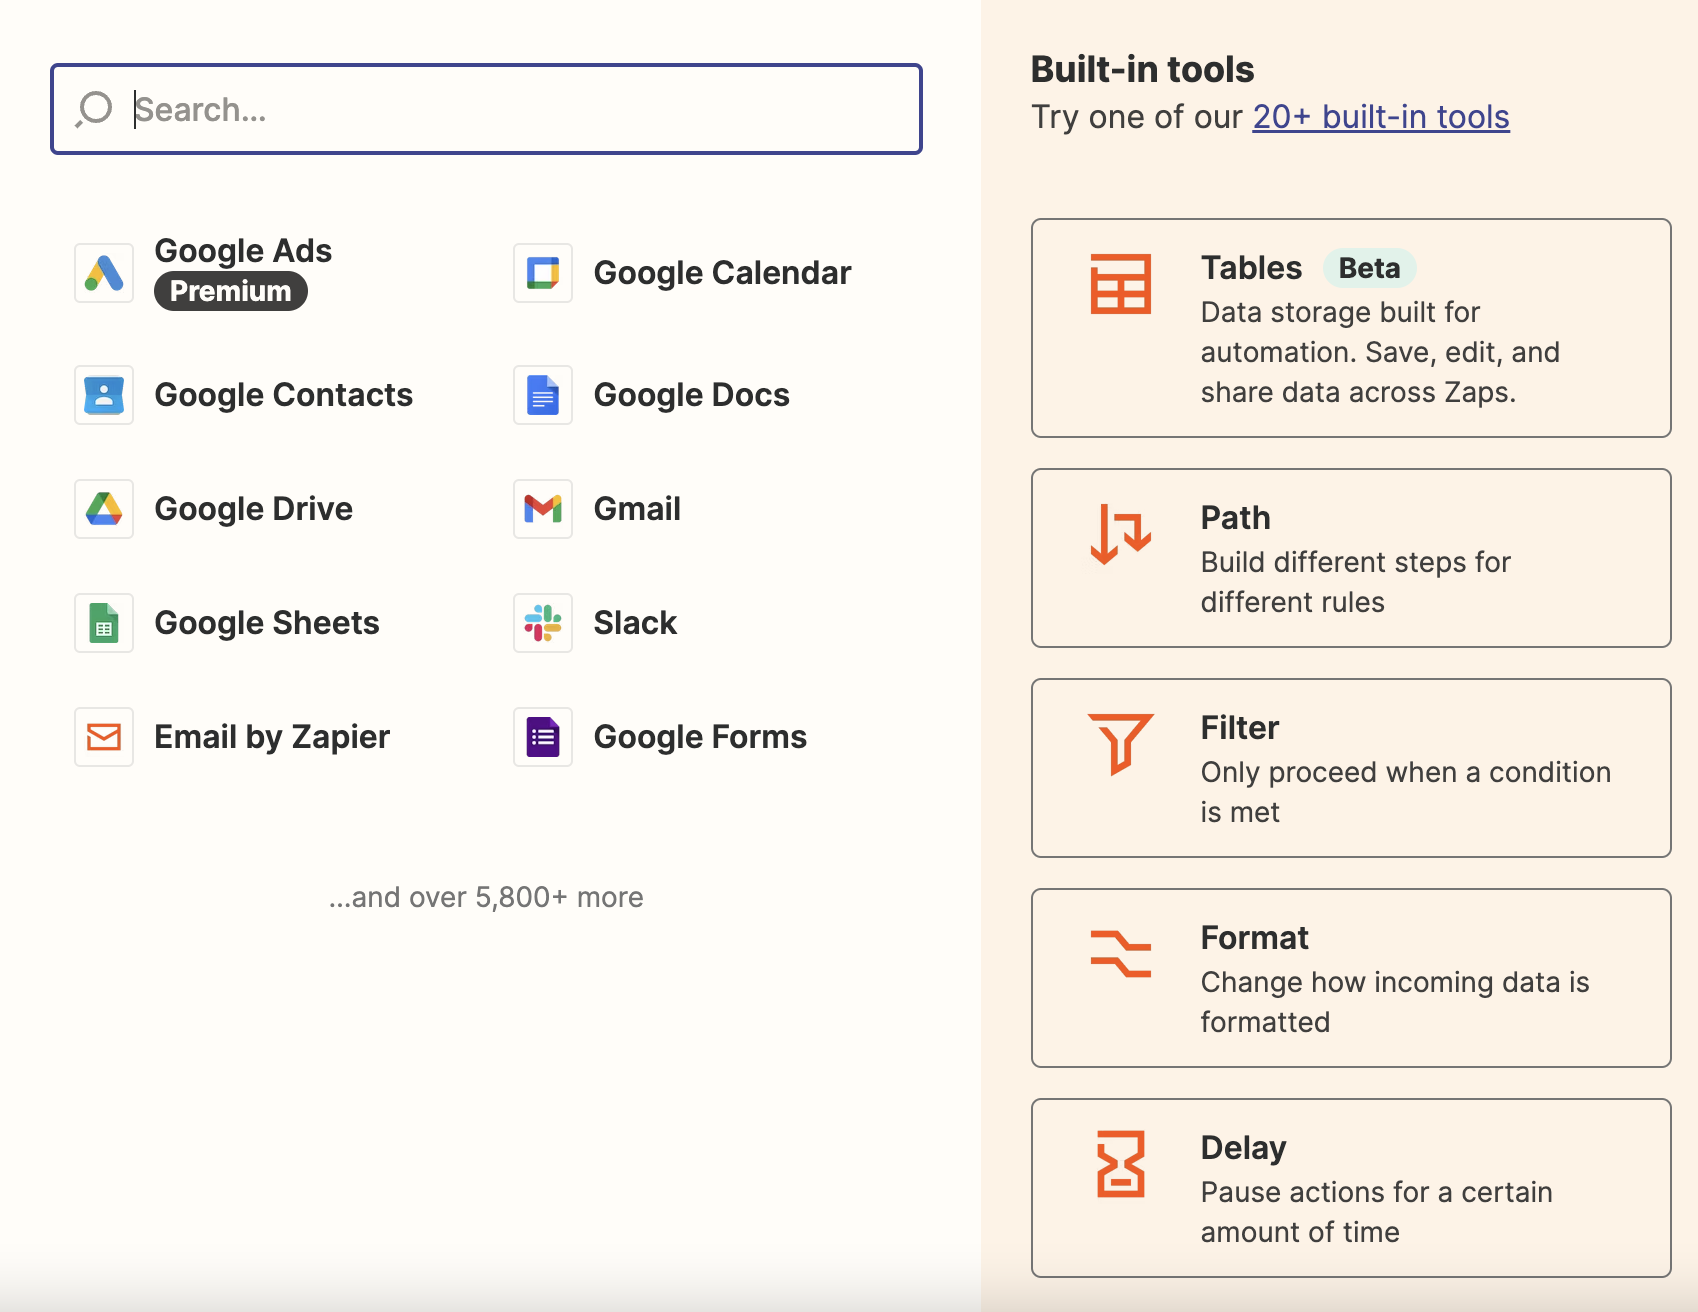
Task: Focus the Search input field
Action: click(520, 109)
